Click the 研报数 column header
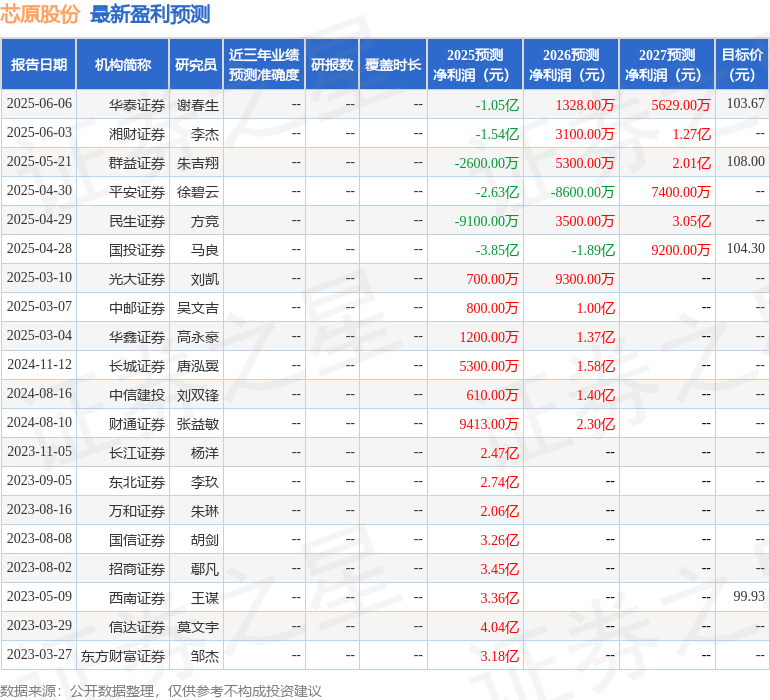The height and width of the screenshot is (700, 770). click(x=331, y=65)
